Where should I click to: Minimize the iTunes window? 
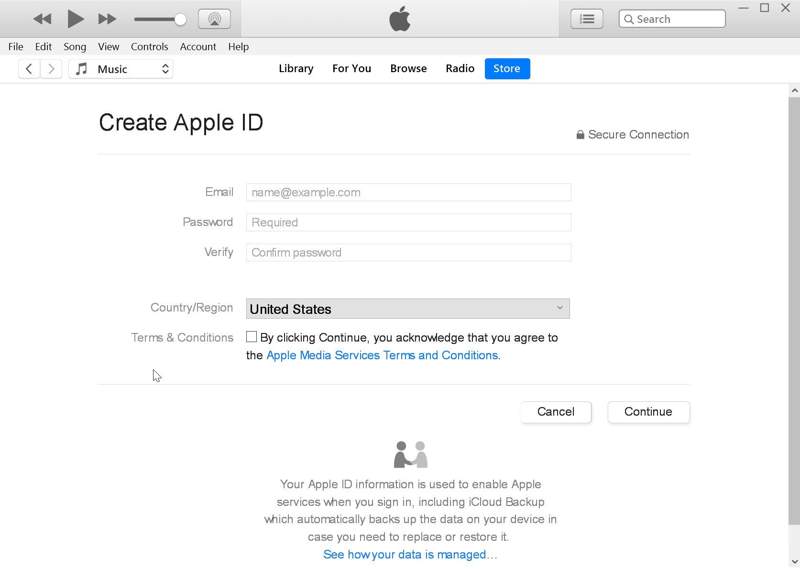(x=743, y=8)
